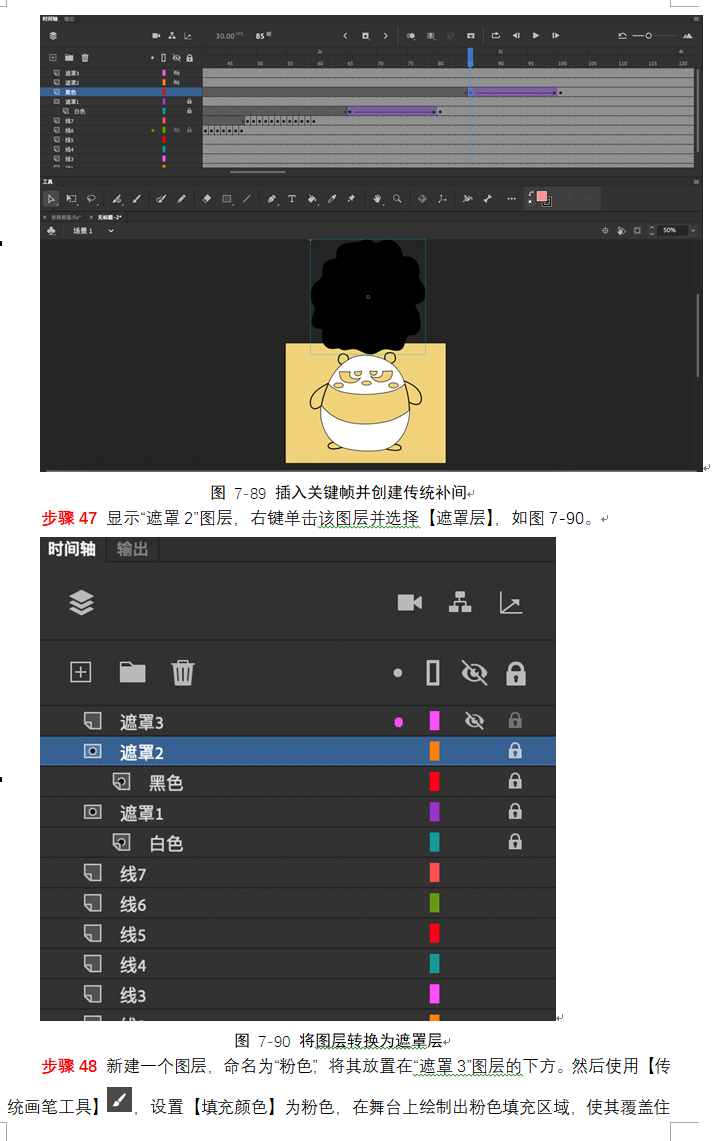The width and height of the screenshot is (712, 1141).
Task: Select the Line tool
Action: click(247, 199)
